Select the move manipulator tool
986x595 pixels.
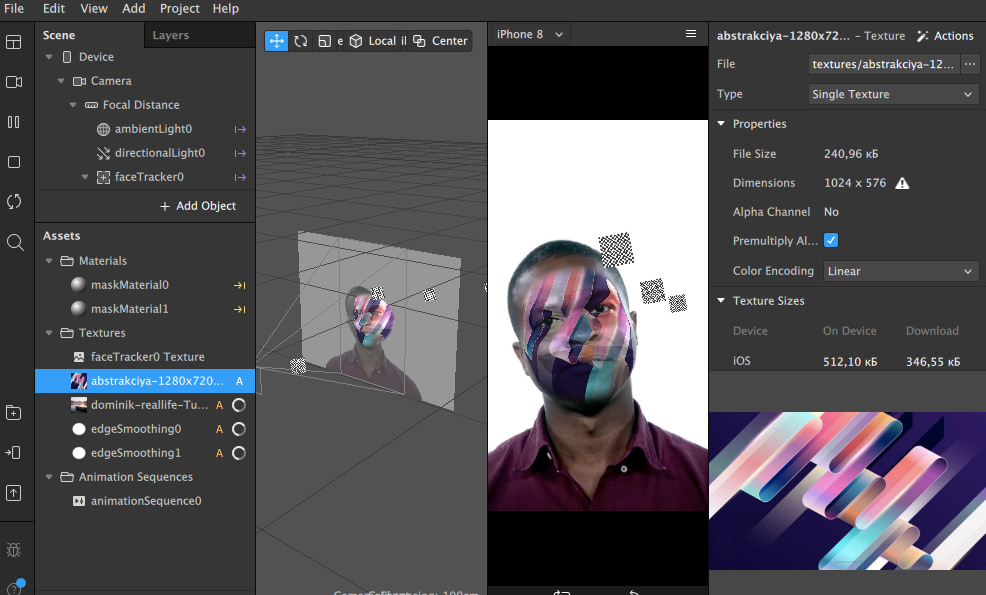pyautogui.click(x=276, y=41)
